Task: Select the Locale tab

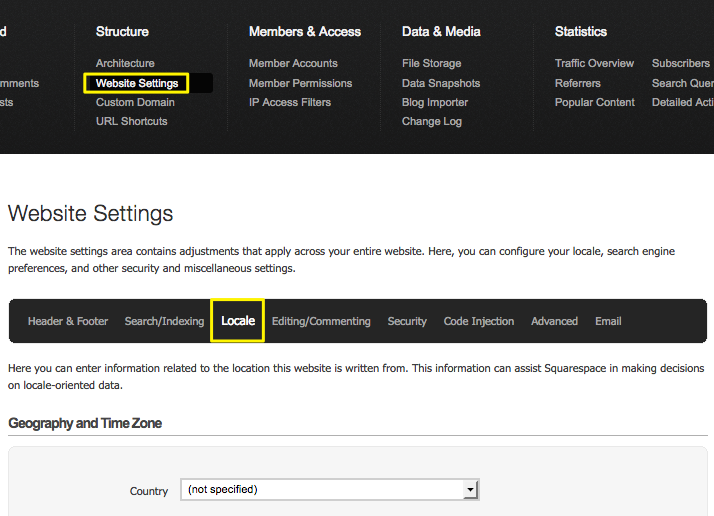Action: pos(238,321)
